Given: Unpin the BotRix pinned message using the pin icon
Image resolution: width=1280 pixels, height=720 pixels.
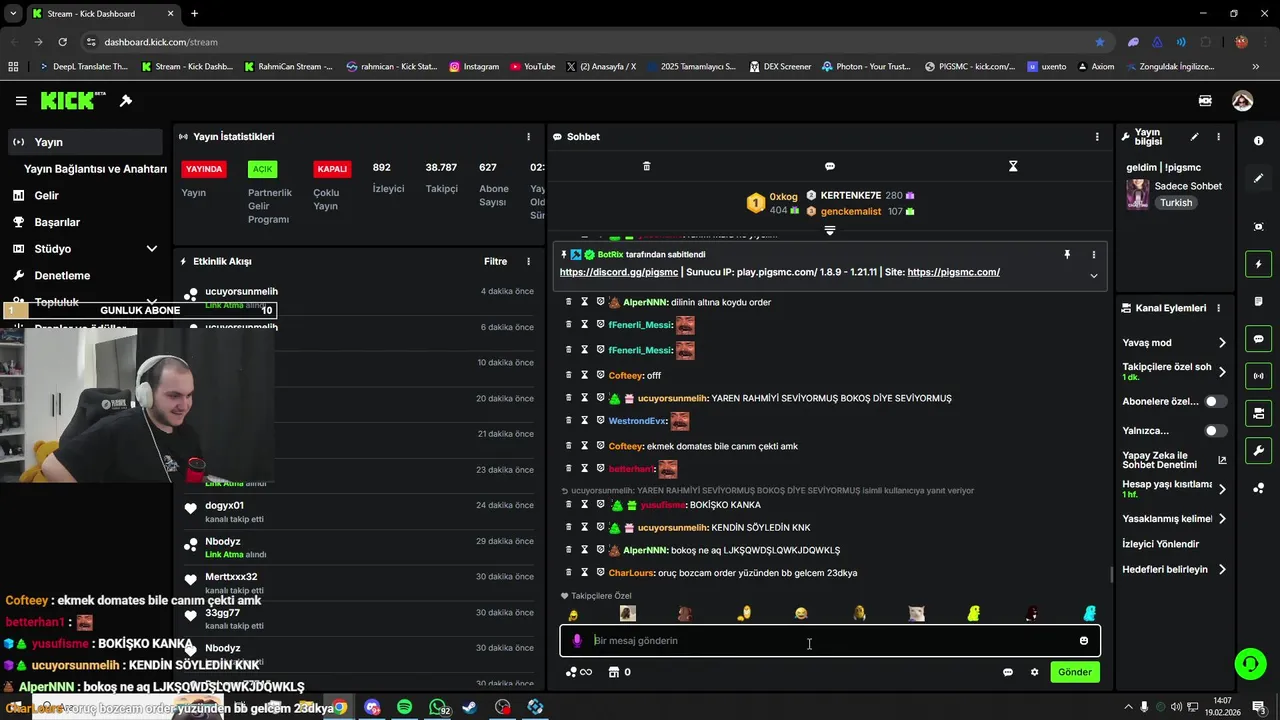Looking at the screenshot, I should coord(1068,255).
